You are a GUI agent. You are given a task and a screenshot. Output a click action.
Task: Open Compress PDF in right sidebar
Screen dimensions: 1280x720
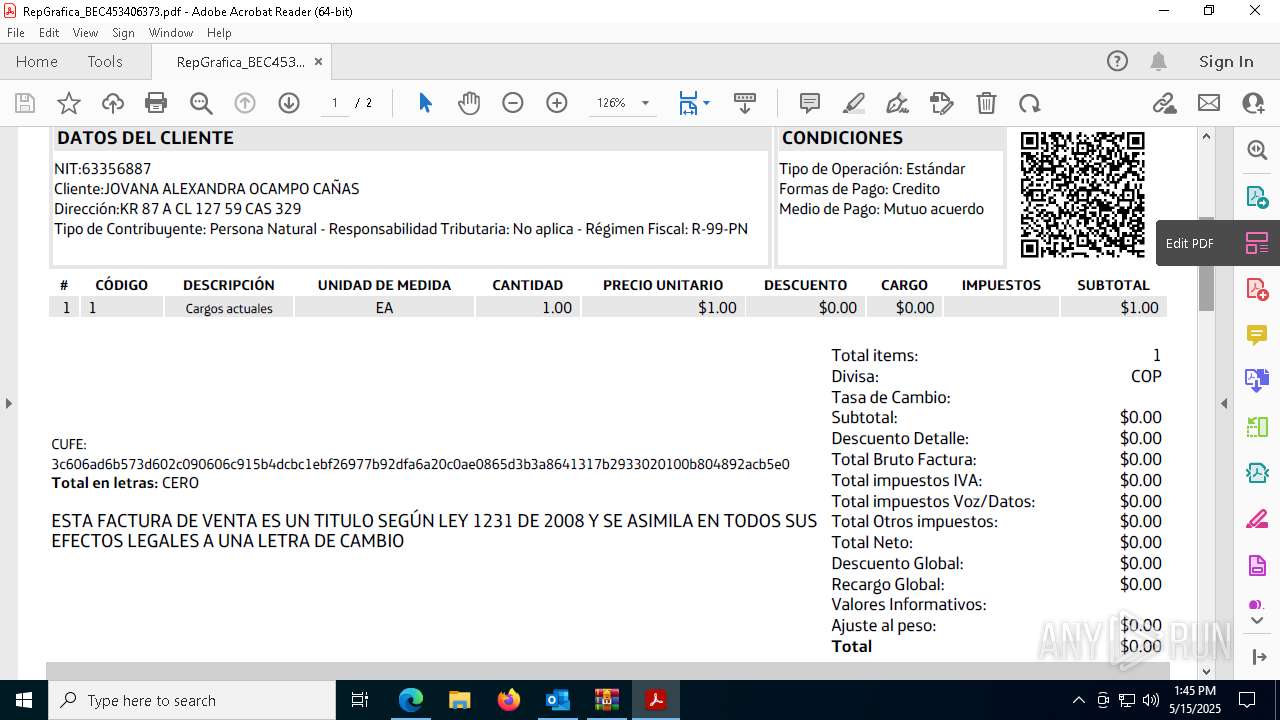(1257, 473)
